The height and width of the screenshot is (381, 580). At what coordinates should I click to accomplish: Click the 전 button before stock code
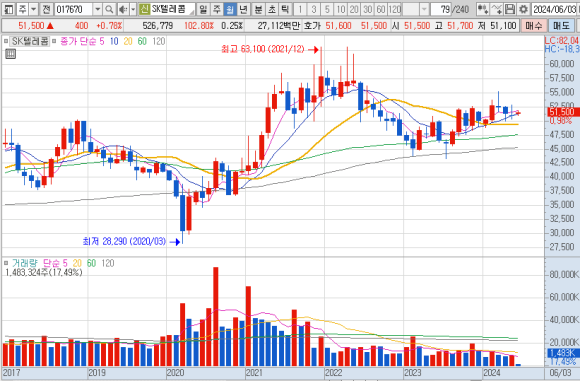click(46, 9)
